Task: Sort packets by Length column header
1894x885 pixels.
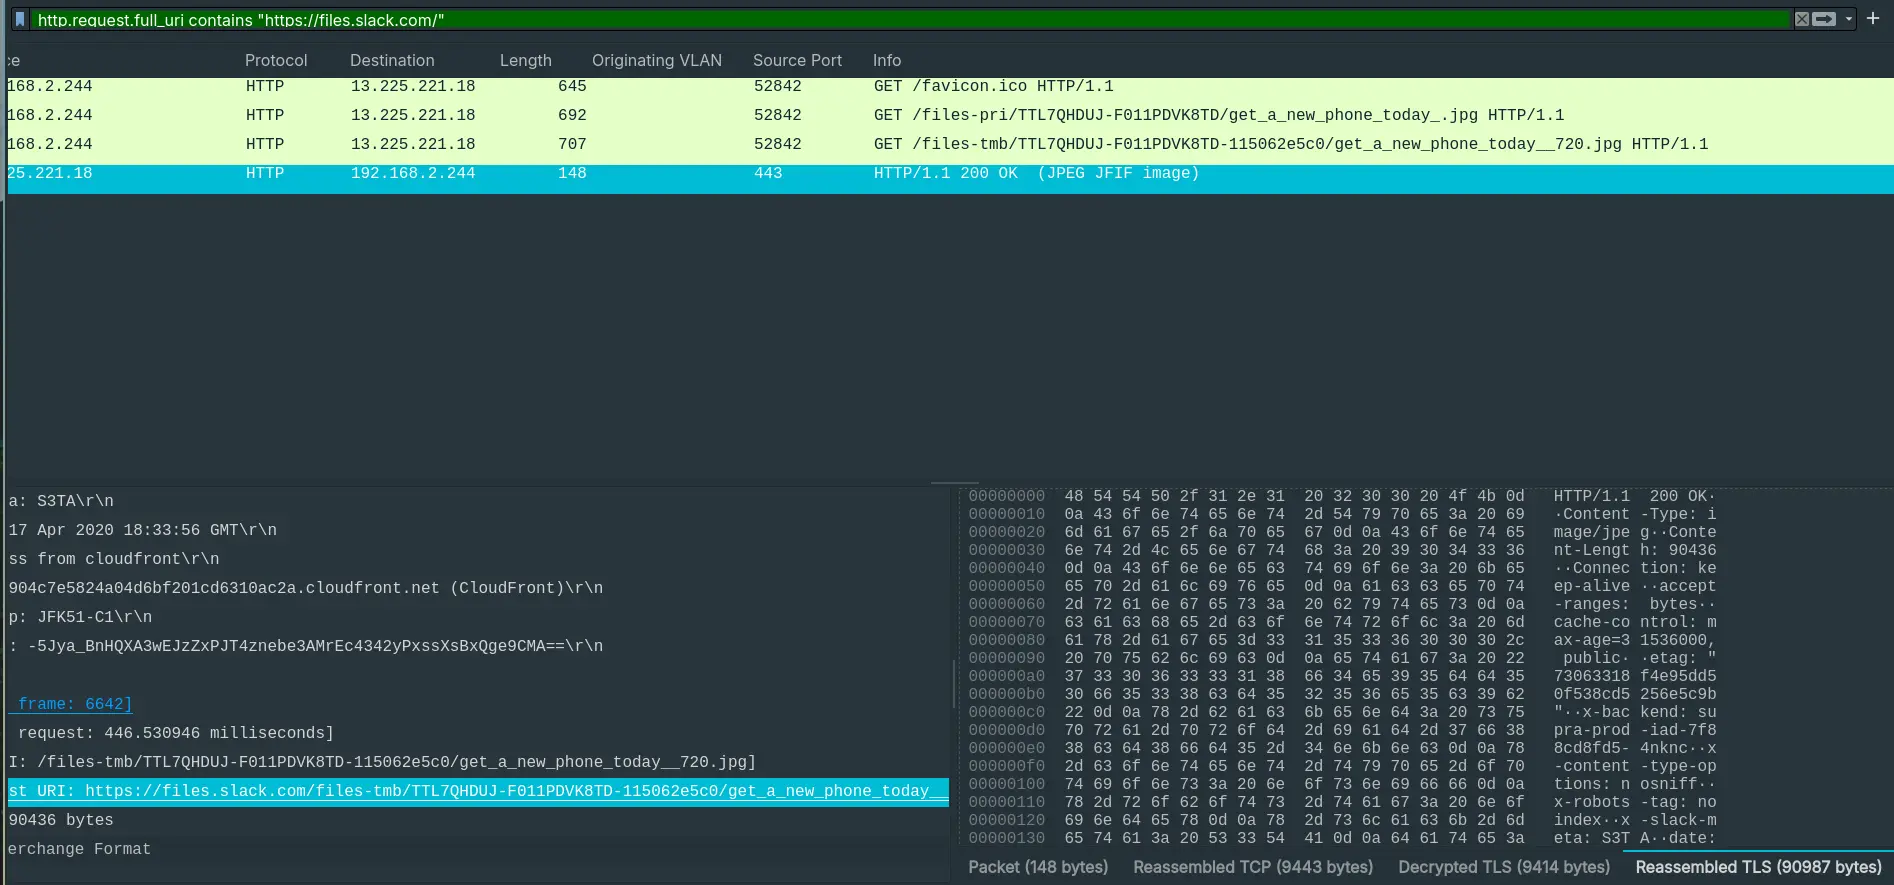Action: point(525,60)
